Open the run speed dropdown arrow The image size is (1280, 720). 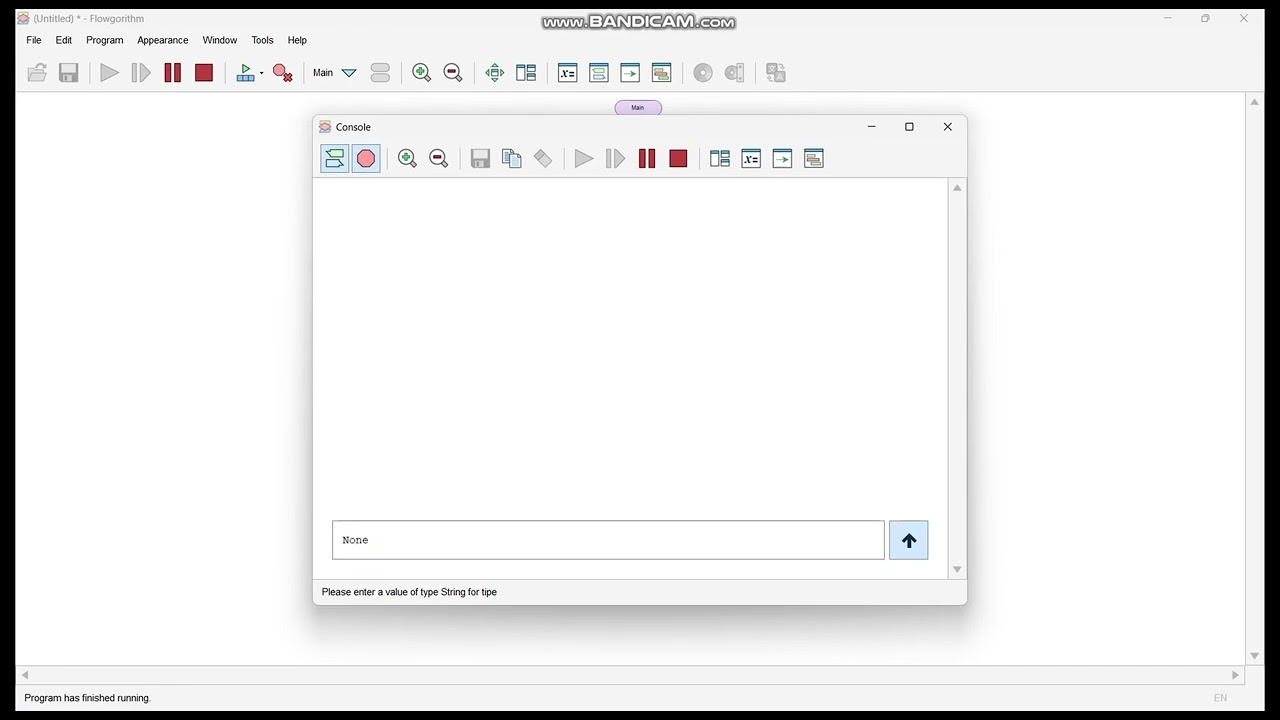click(x=262, y=72)
